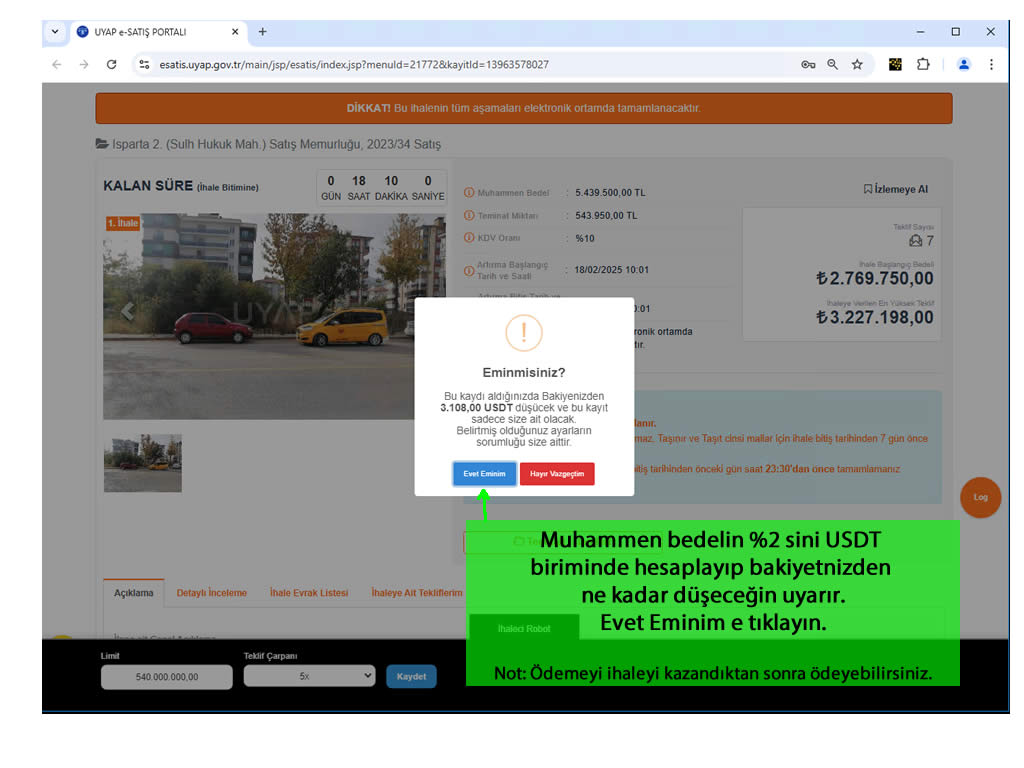Click the zoom magnifier icon in address bar
The height and width of the screenshot is (768, 1024).
tap(833, 65)
